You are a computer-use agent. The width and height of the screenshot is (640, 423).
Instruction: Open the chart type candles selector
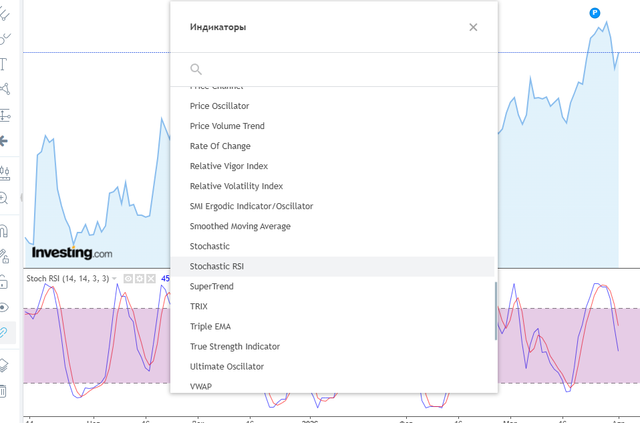4,173
